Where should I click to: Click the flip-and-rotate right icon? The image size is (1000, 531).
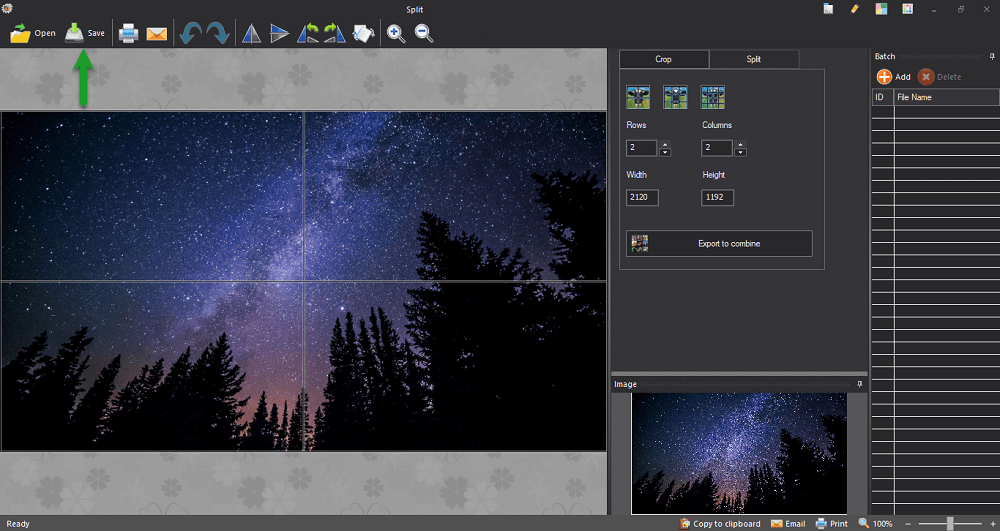(334, 33)
